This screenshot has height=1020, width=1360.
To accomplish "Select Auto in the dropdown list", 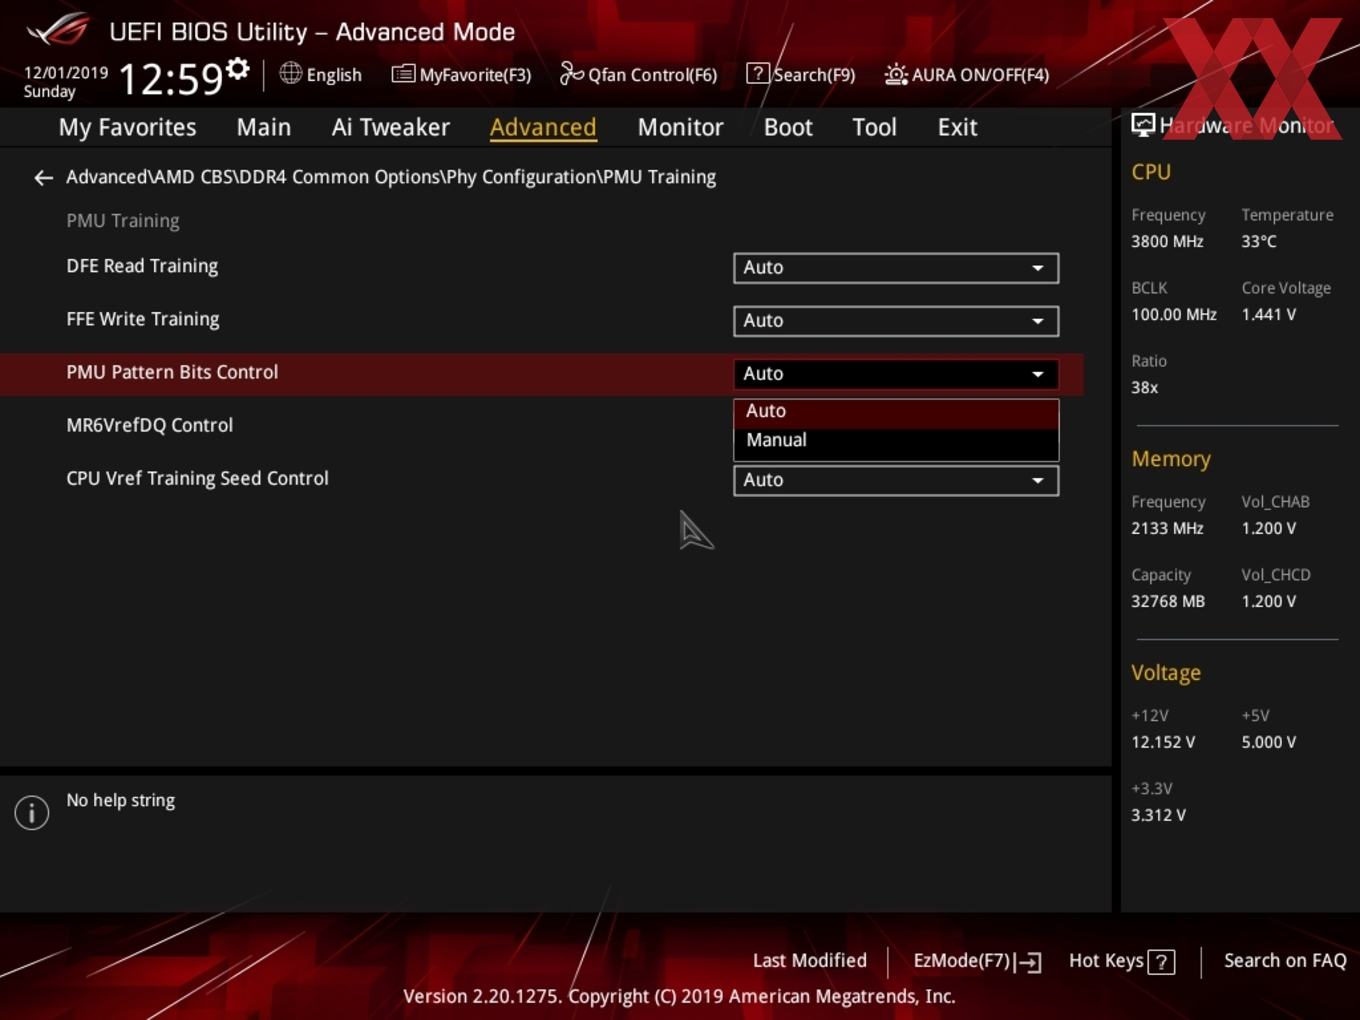I will tap(896, 411).
